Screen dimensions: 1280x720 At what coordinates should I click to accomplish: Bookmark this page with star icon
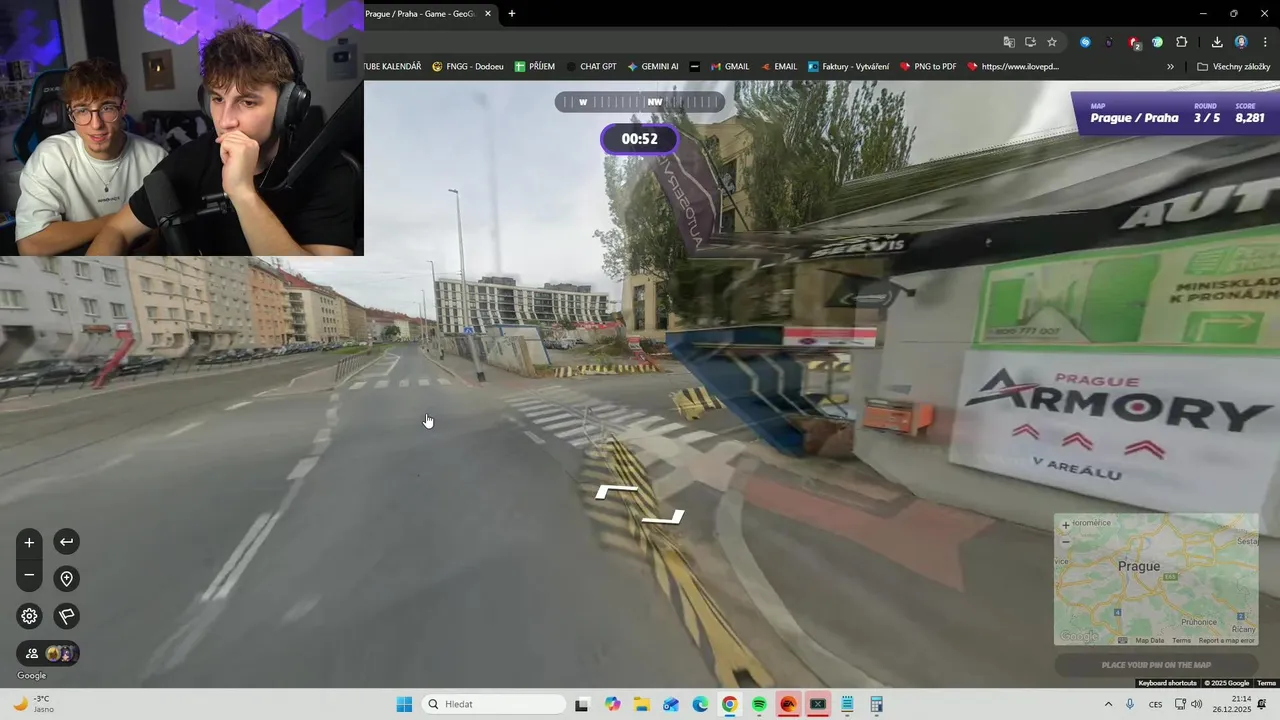click(1052, 42)
